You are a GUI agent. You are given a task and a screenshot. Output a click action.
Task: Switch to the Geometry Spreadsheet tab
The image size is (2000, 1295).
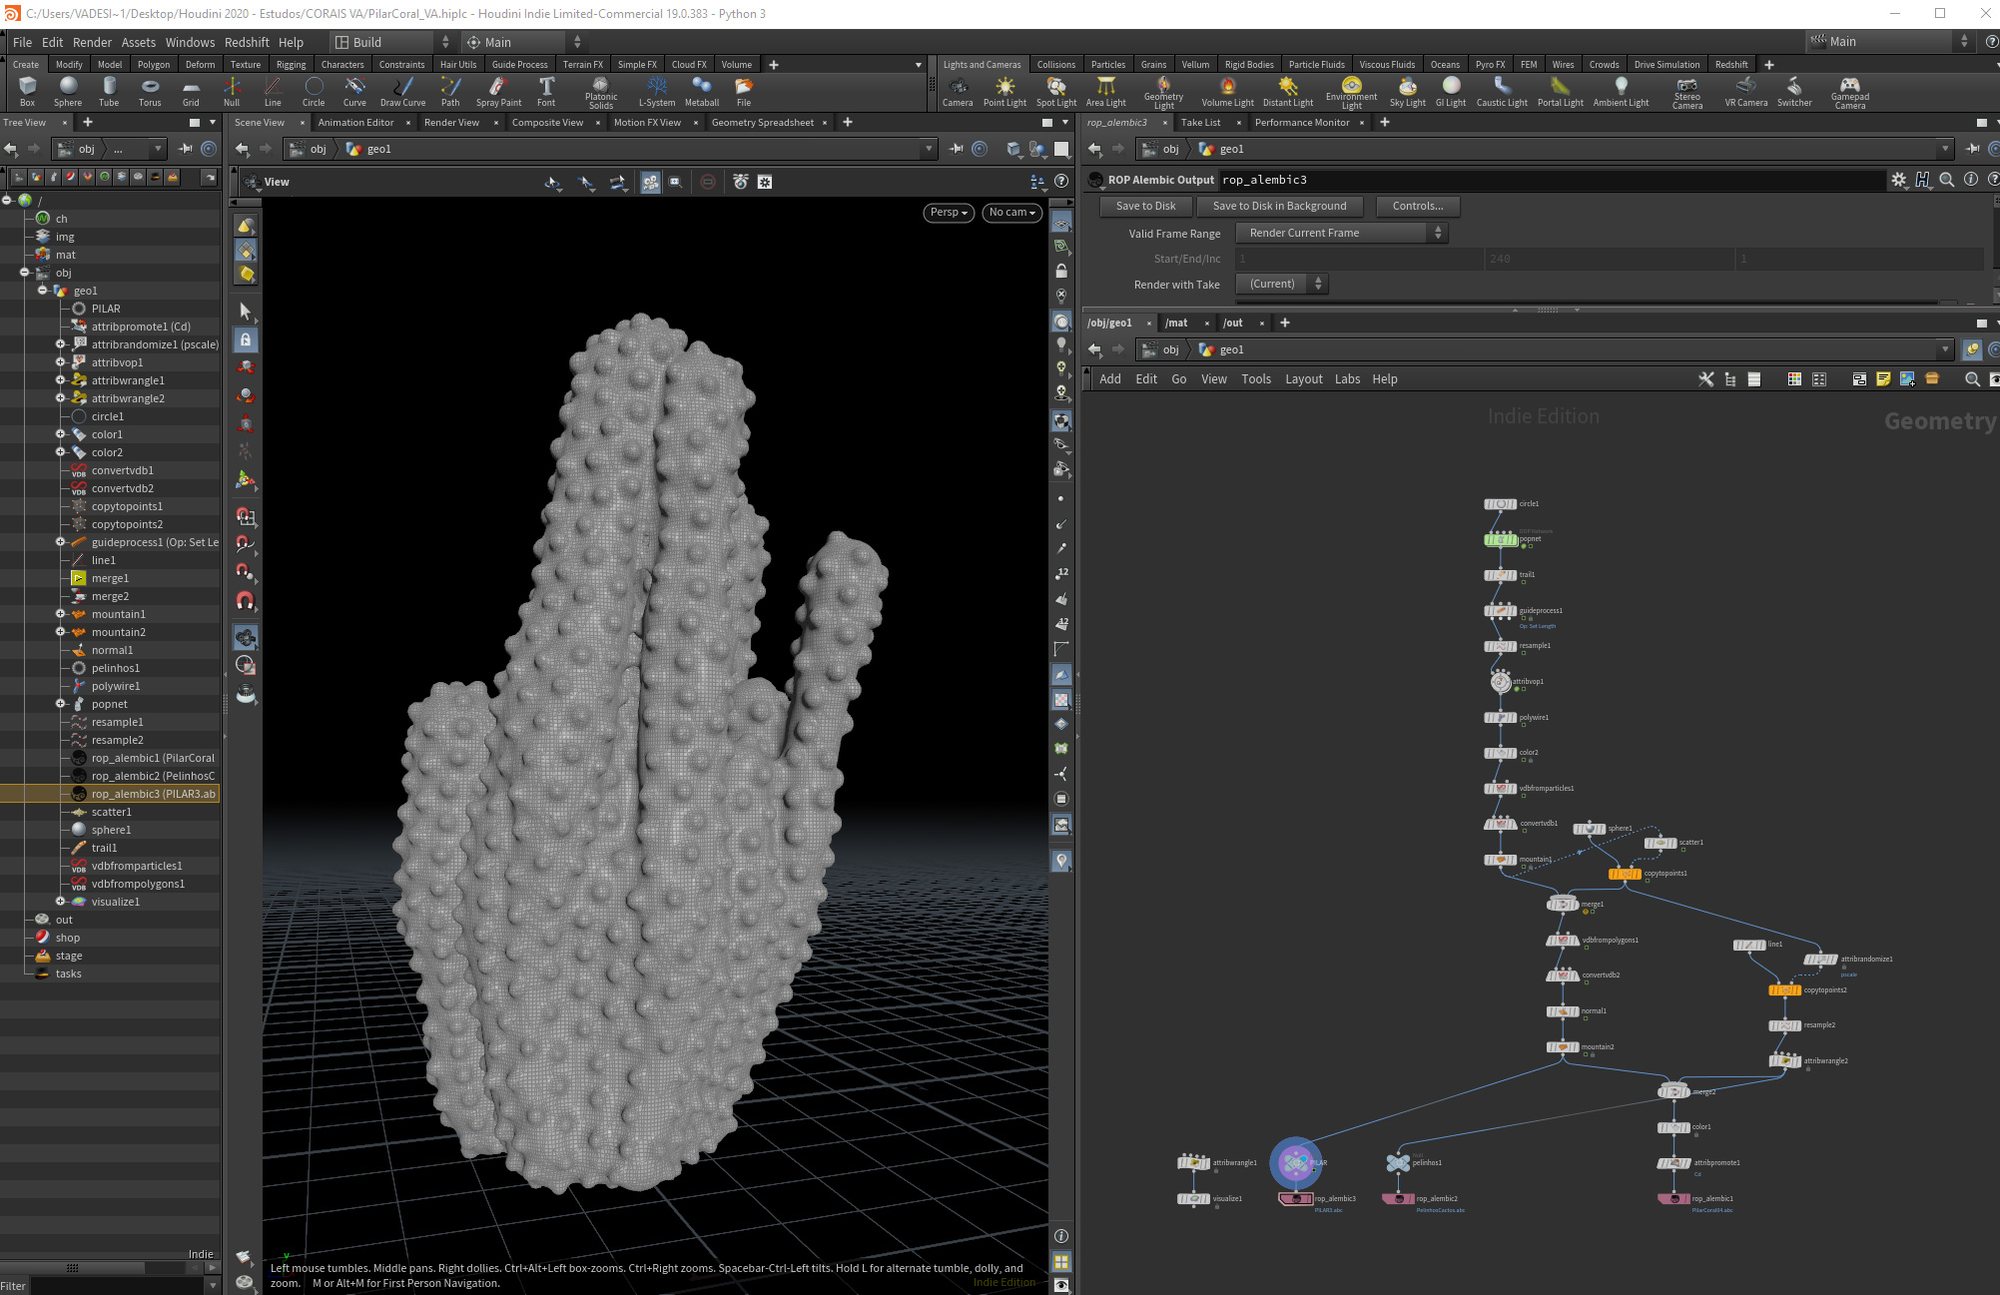[762, 122]
